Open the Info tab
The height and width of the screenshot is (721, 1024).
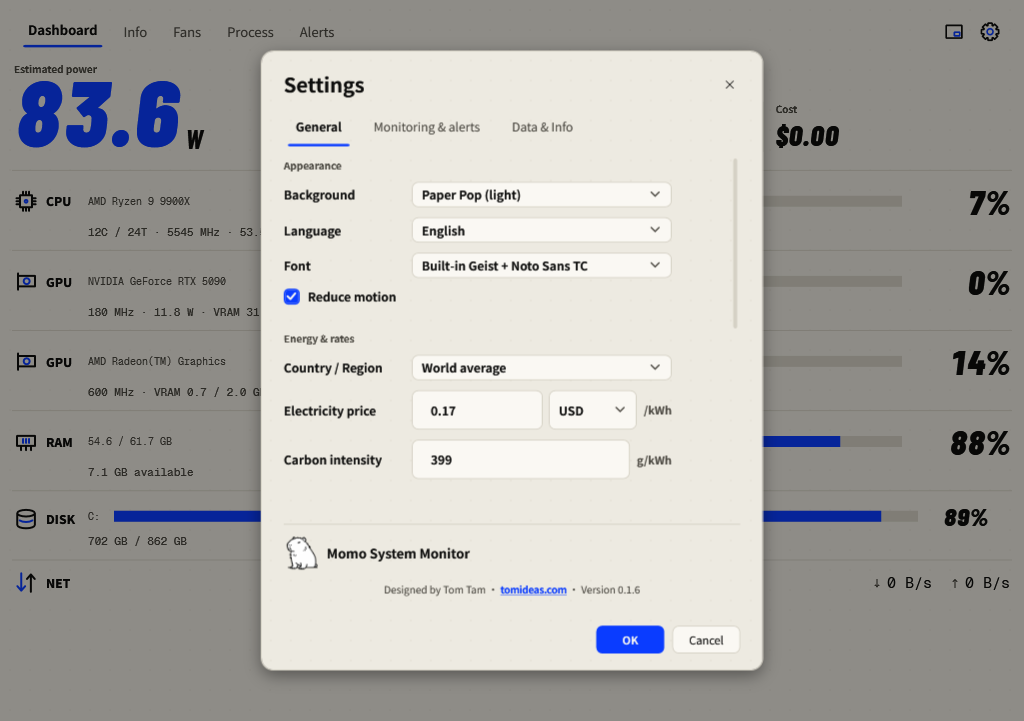pyautogui.click(x=135, y=32)
